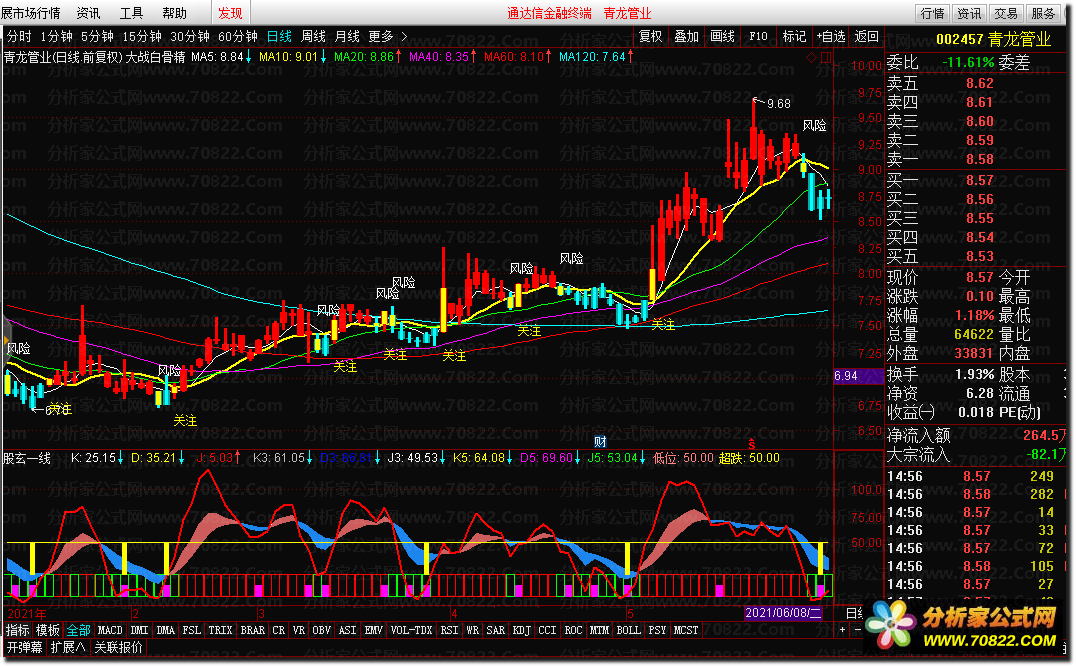Image resolution: width=1076 pixels, height=666 pixels.
Task: Click the 服务 service button
Action: coord(1043,13)
